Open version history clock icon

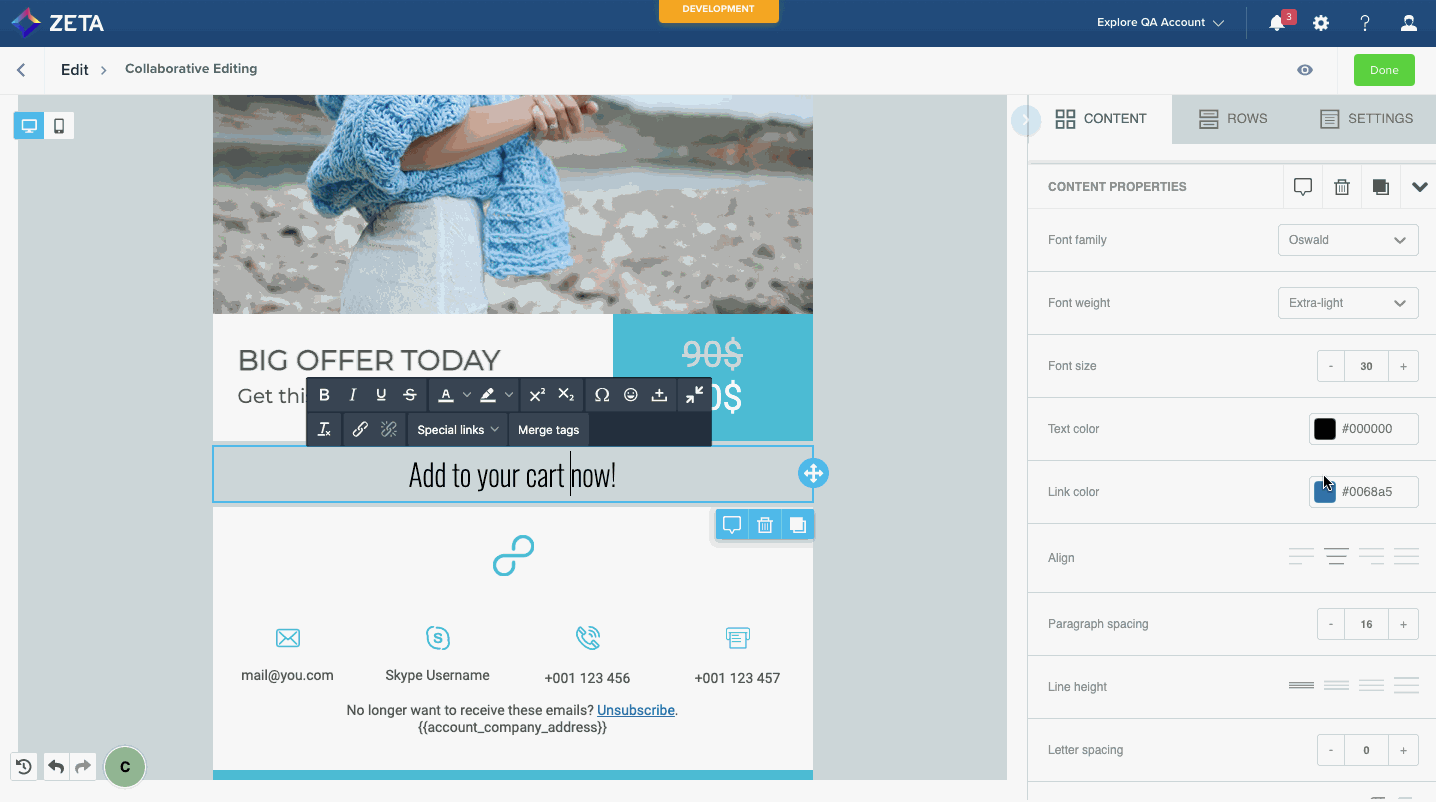(x=24, y=767)
